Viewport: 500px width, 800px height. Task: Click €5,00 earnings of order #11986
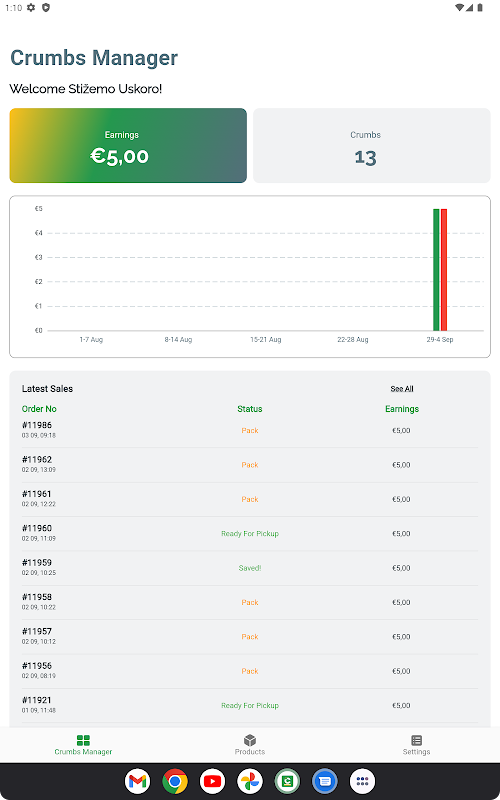(x=401, y=431)
